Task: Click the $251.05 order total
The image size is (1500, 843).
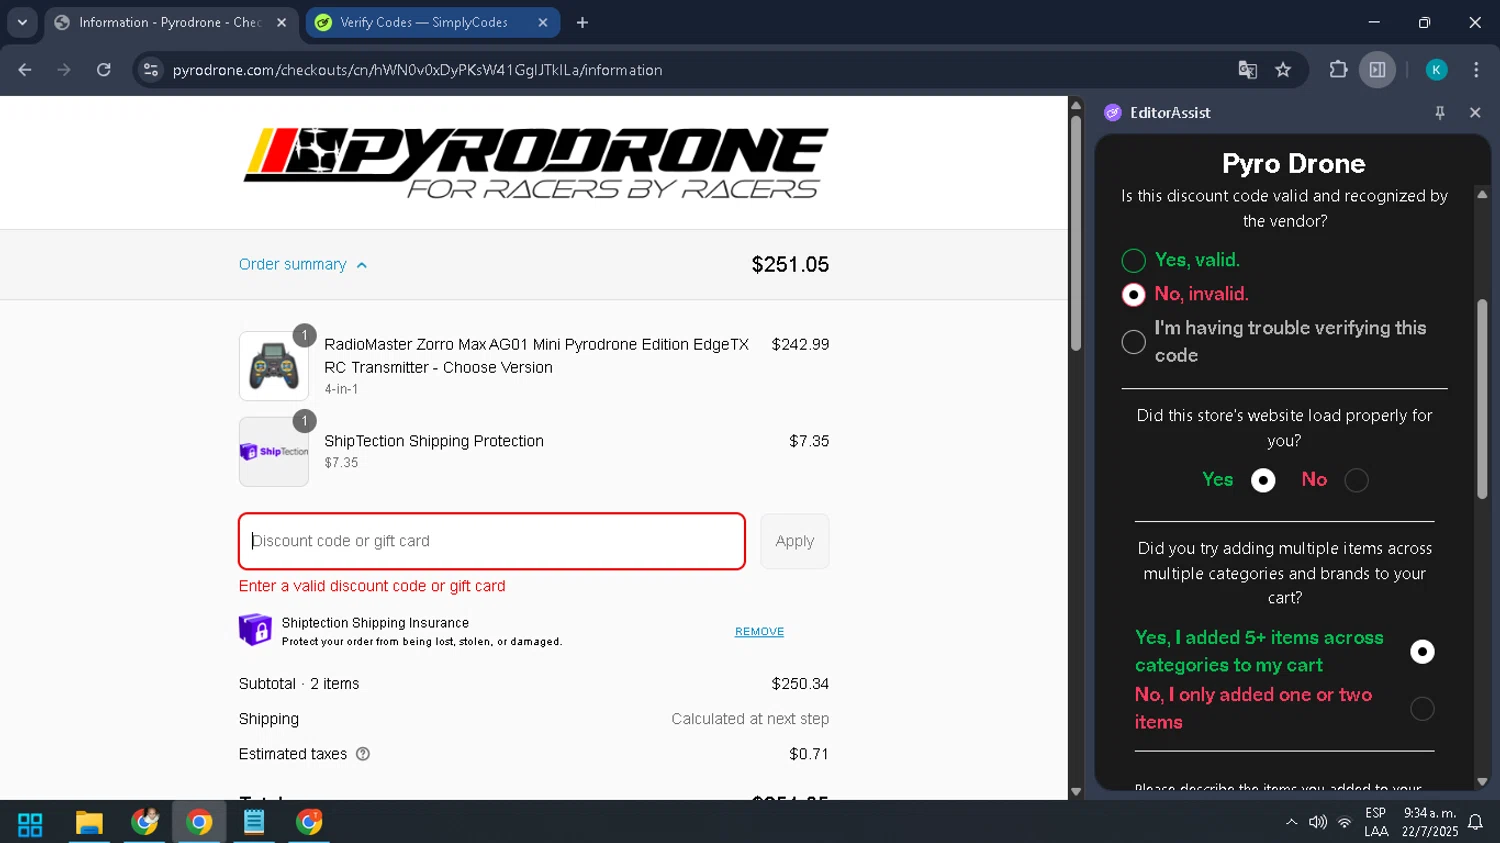Action: click(x=790, y=265)
